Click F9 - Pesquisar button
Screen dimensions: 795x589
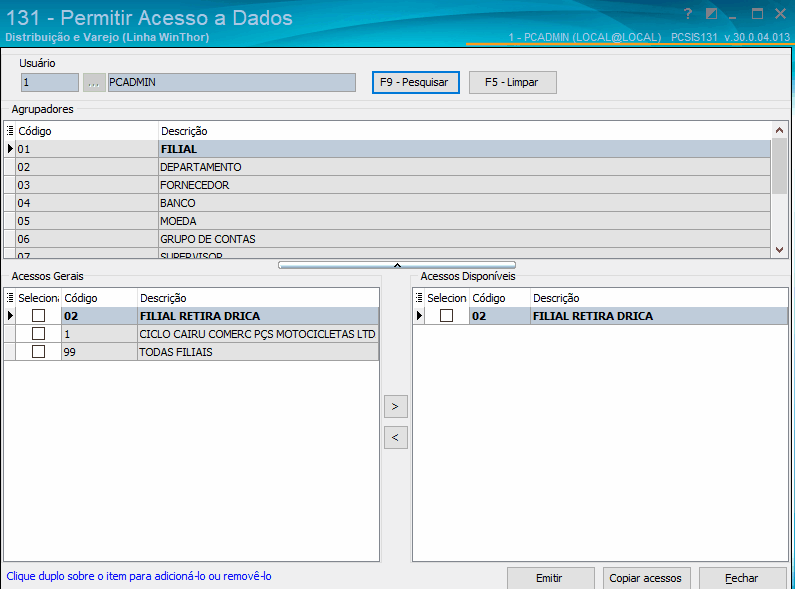[x=416, y=83]
